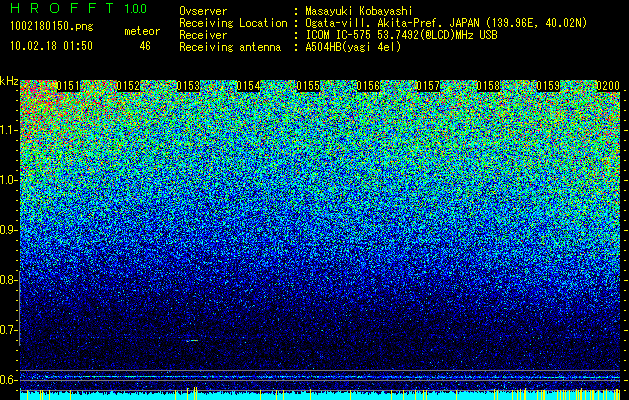Click the 0.6 frequency axis label
Screen dimensions: 629x400
click(x=9, y=380)
